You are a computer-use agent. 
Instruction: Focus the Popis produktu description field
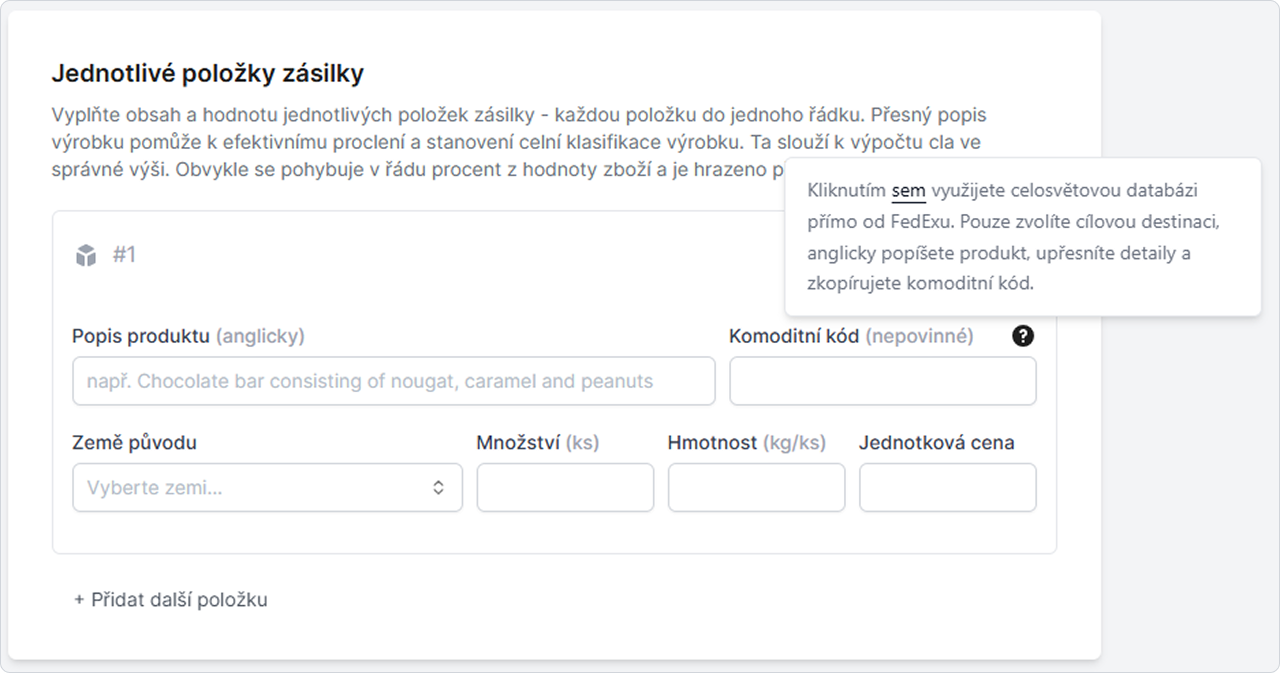pos(393,381)
